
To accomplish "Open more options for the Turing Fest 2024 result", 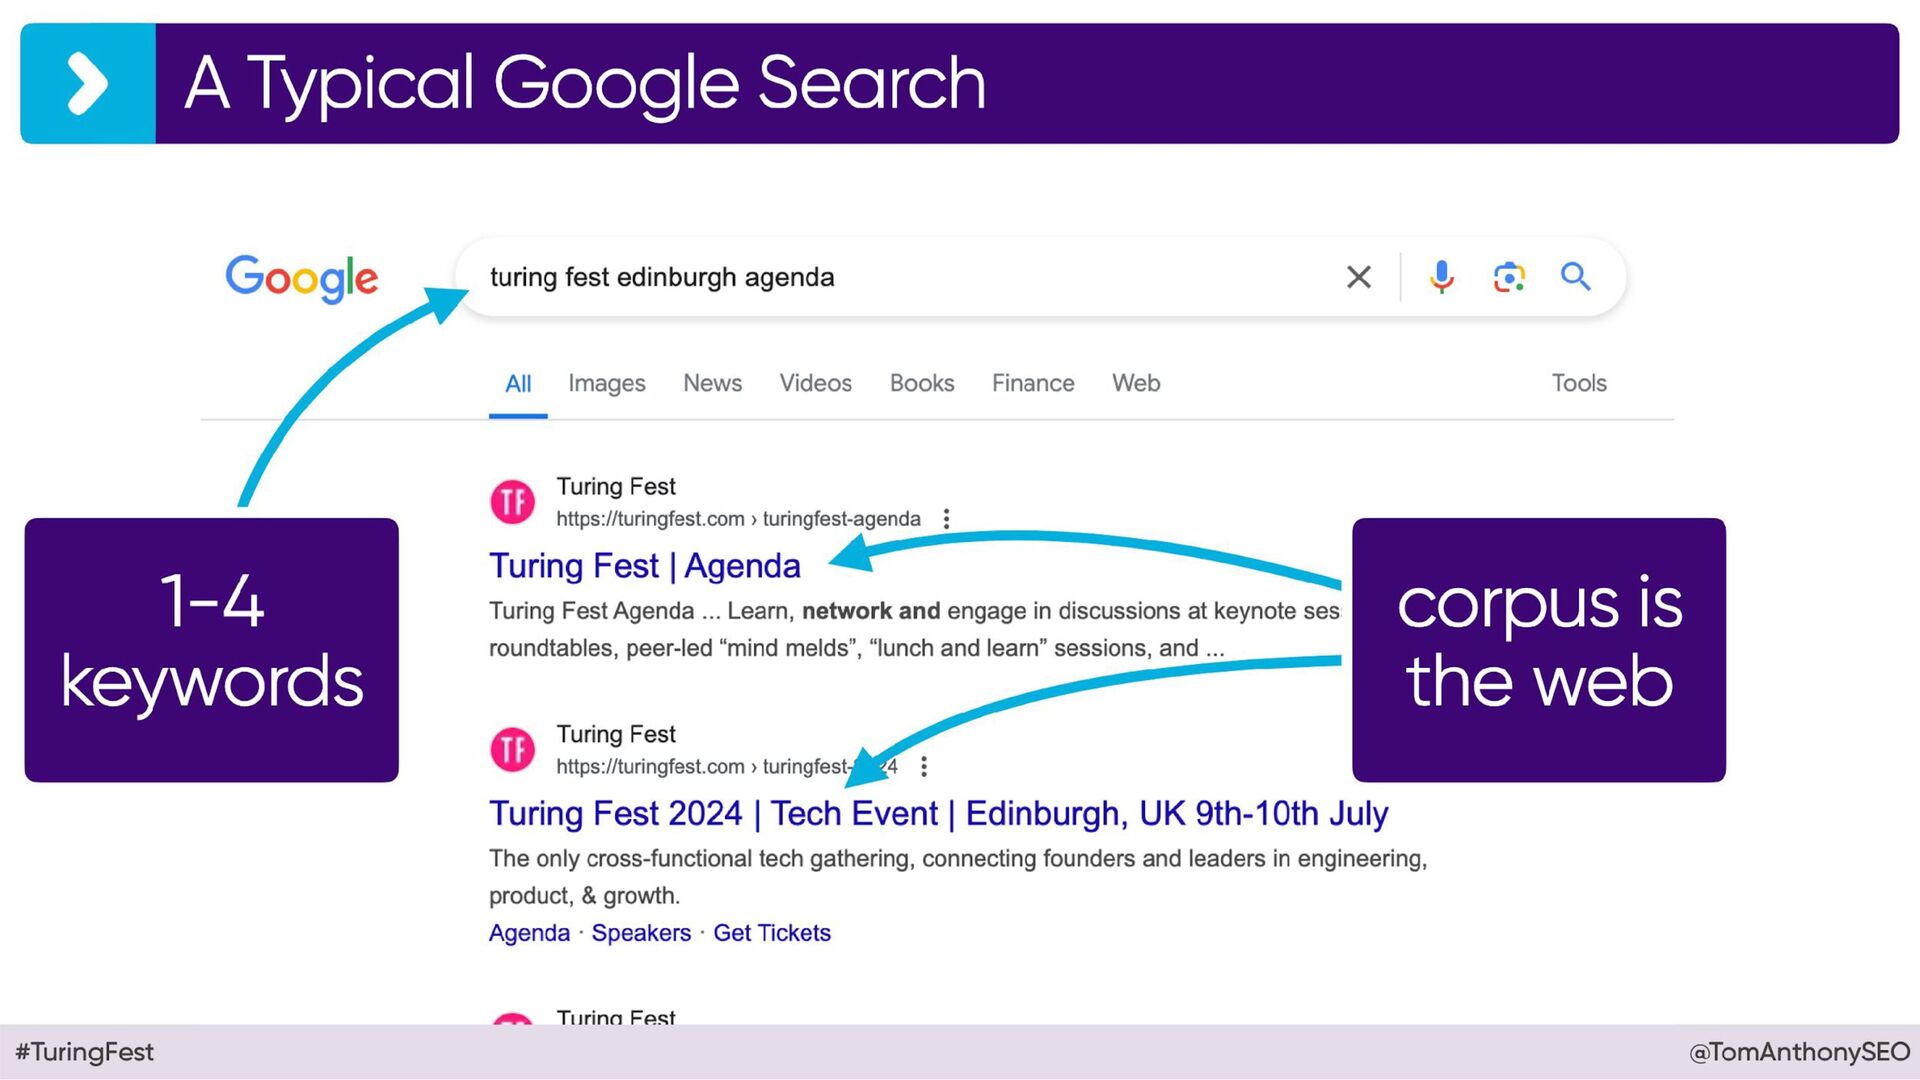I will point(924,767).
